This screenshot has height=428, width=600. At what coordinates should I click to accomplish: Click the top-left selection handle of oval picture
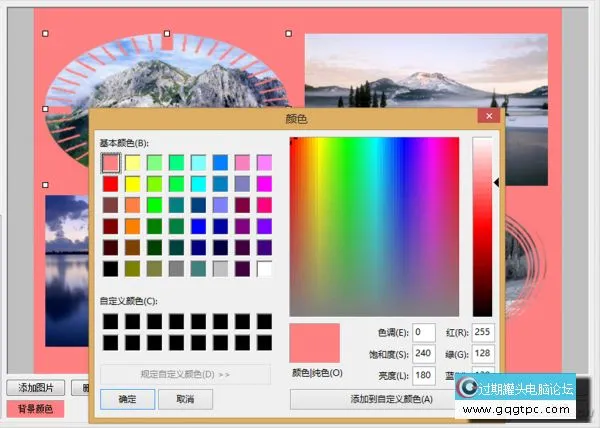pos(45,34)
